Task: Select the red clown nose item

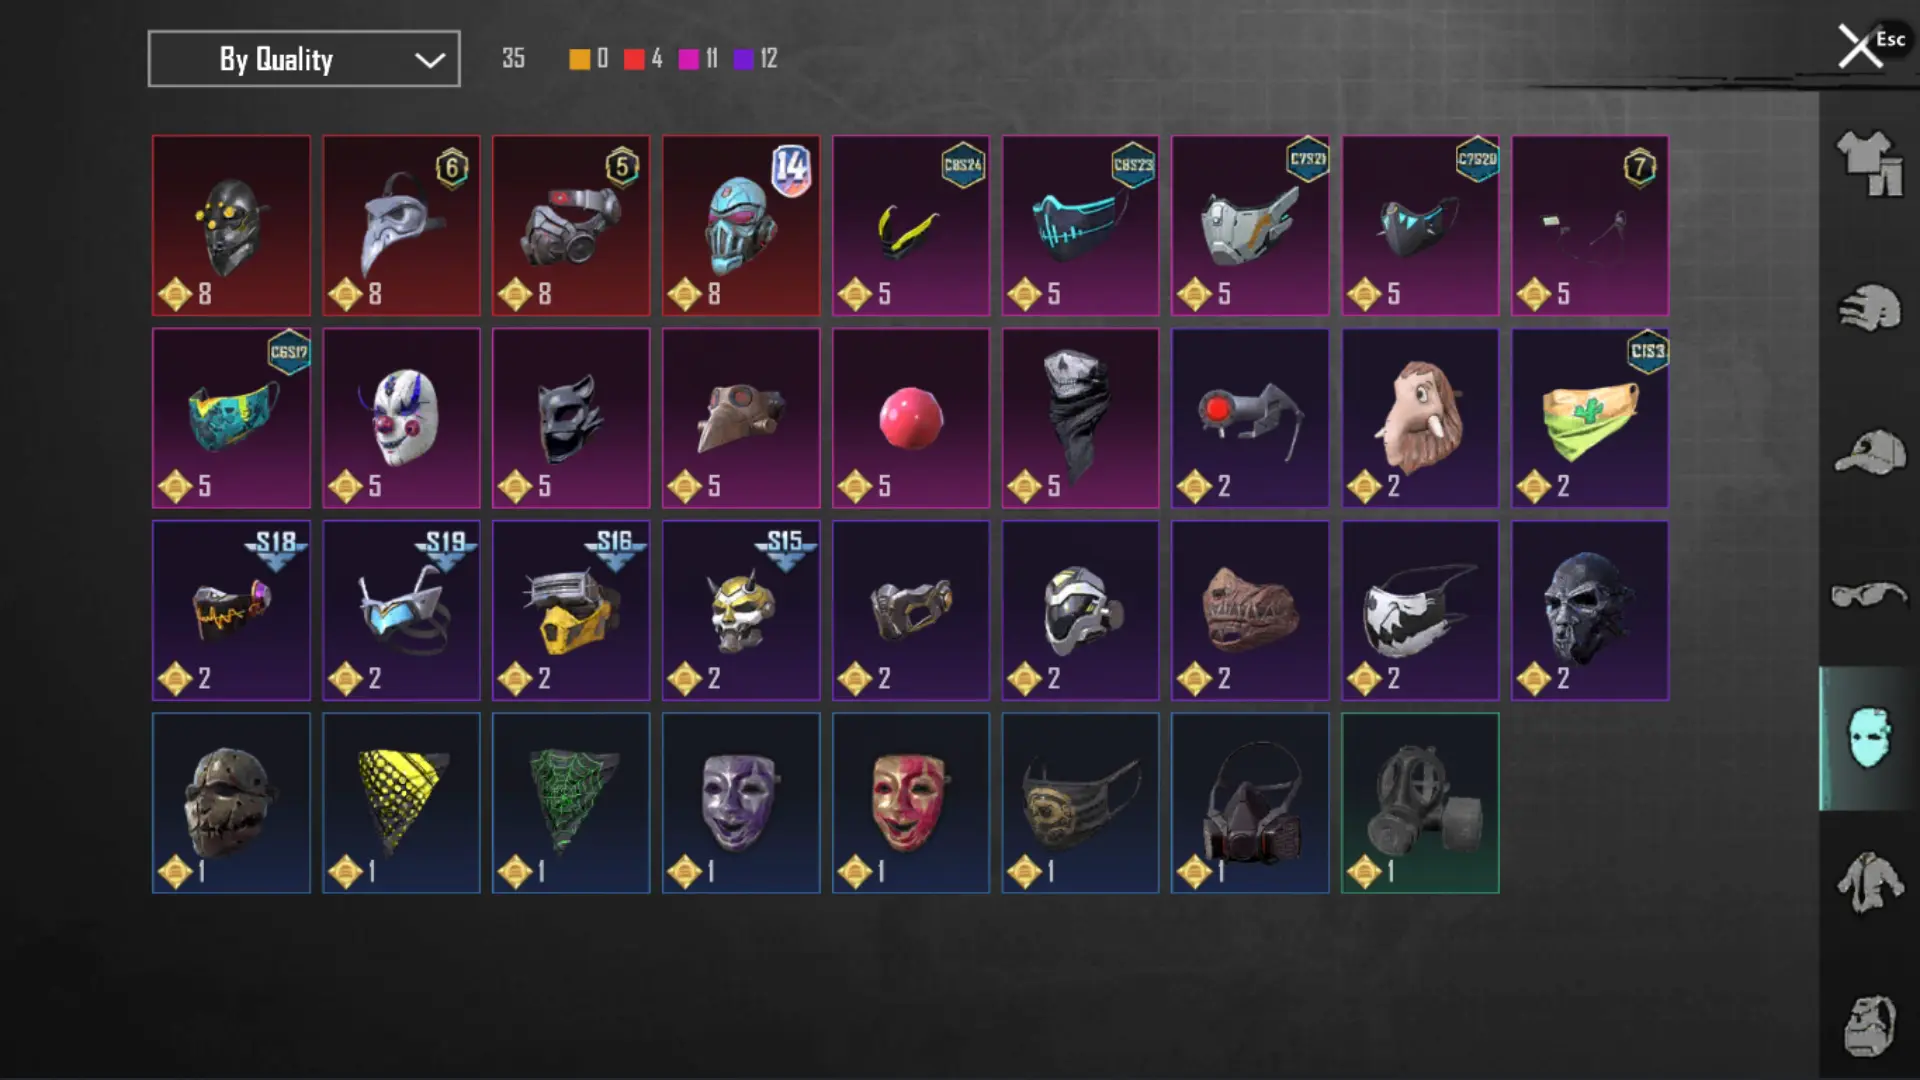Action: [911, 418]
